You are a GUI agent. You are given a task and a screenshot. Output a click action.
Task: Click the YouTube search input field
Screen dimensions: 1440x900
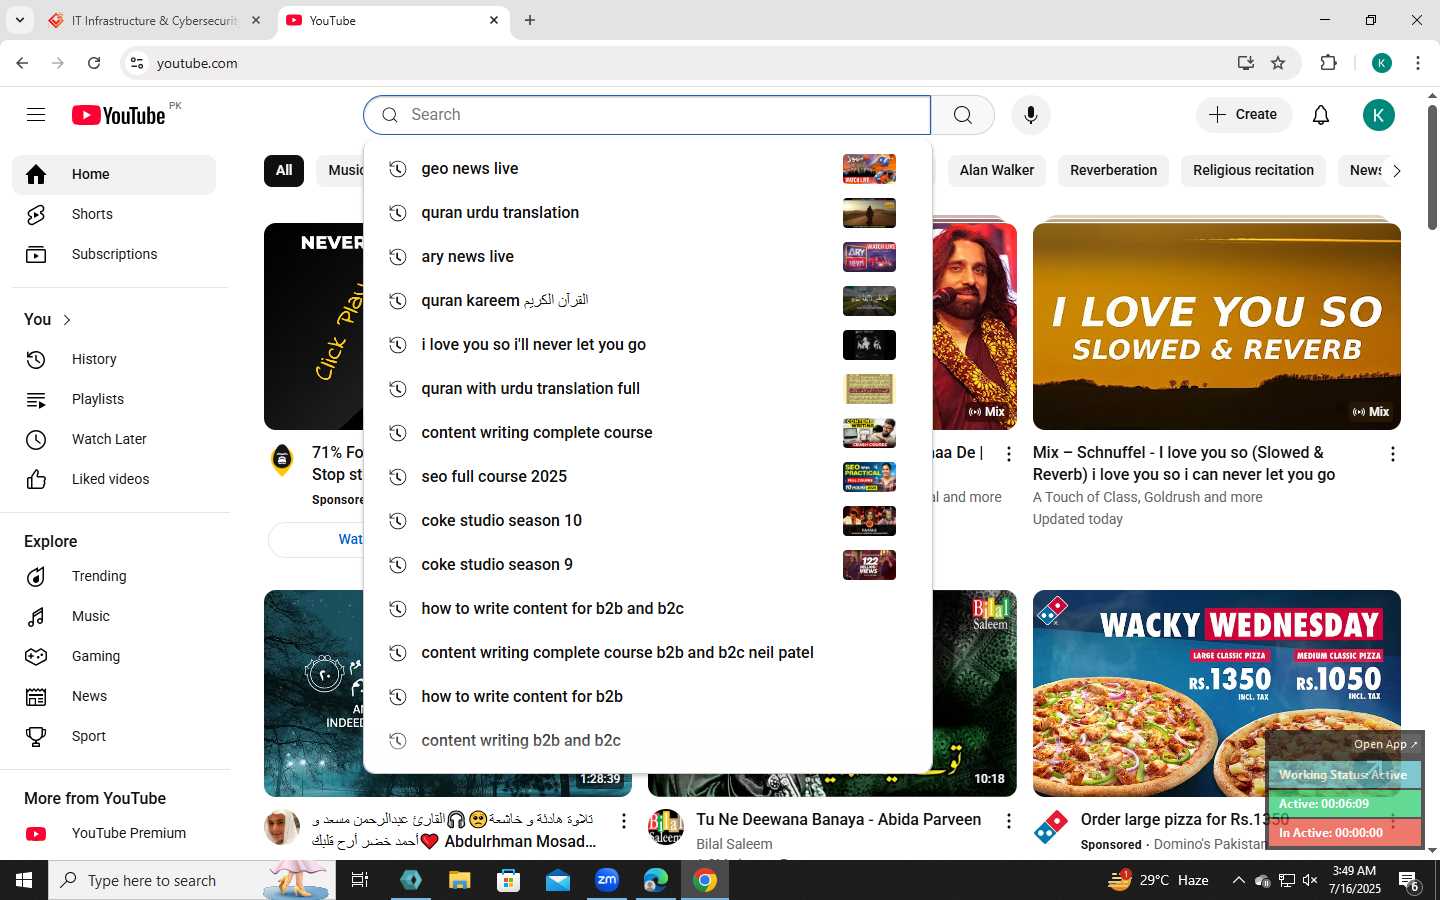[x=648, y=115]
